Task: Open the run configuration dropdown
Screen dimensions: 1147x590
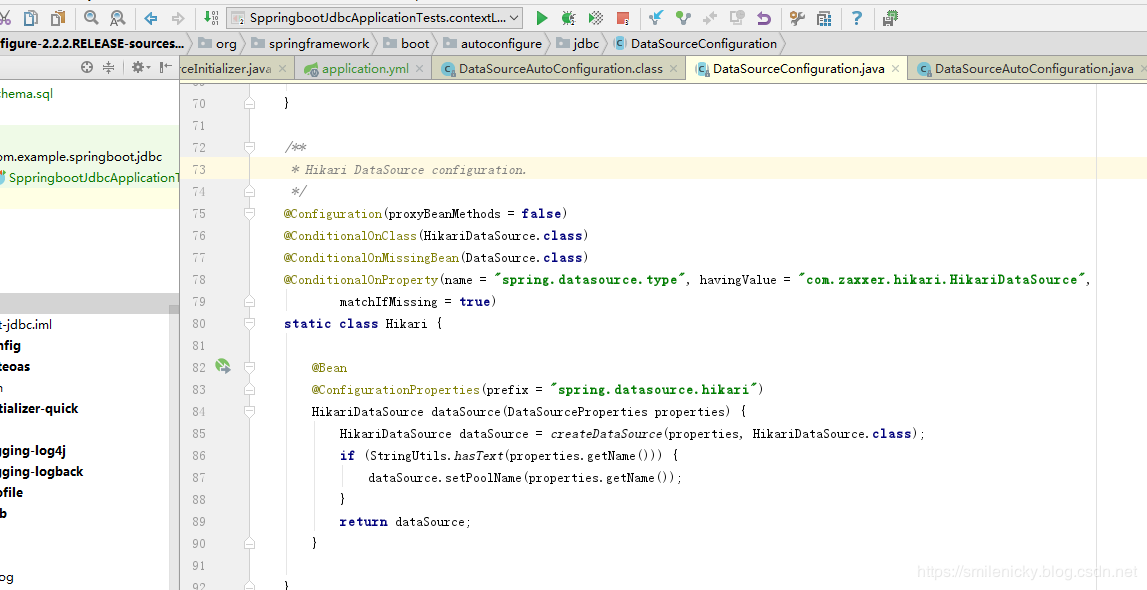Action: (375, 18)
